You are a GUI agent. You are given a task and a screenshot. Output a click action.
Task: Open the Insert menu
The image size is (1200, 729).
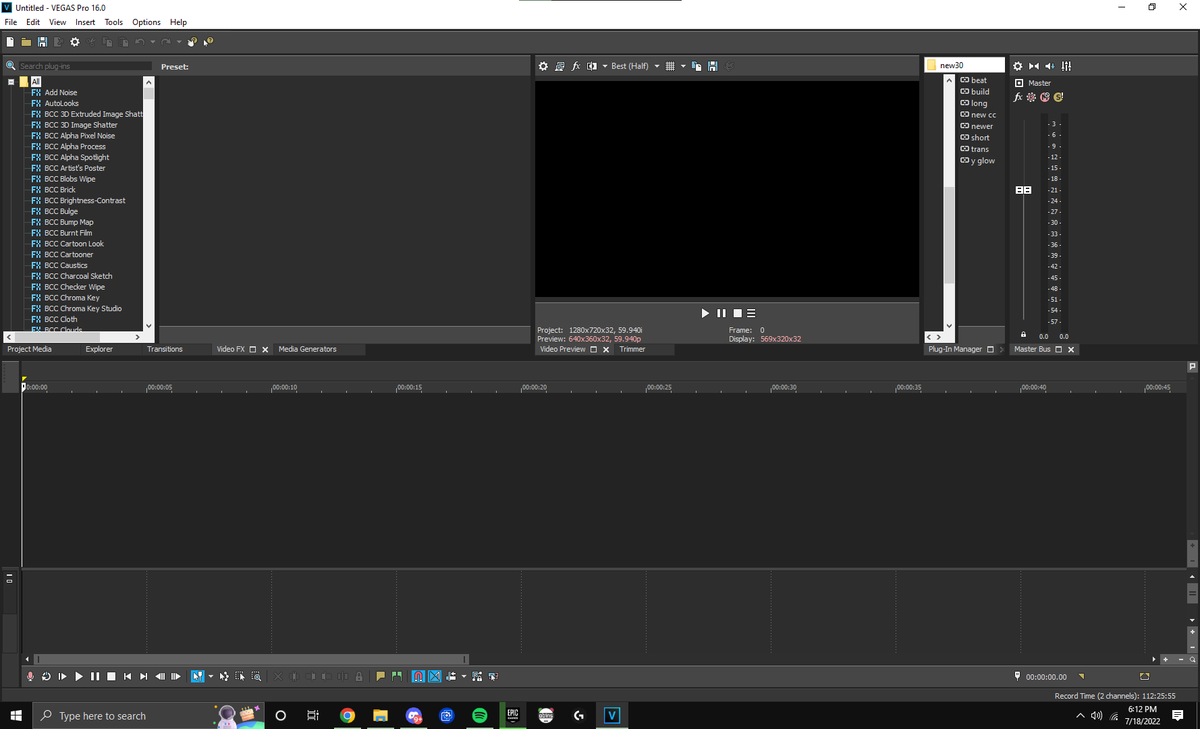[85, 22]
